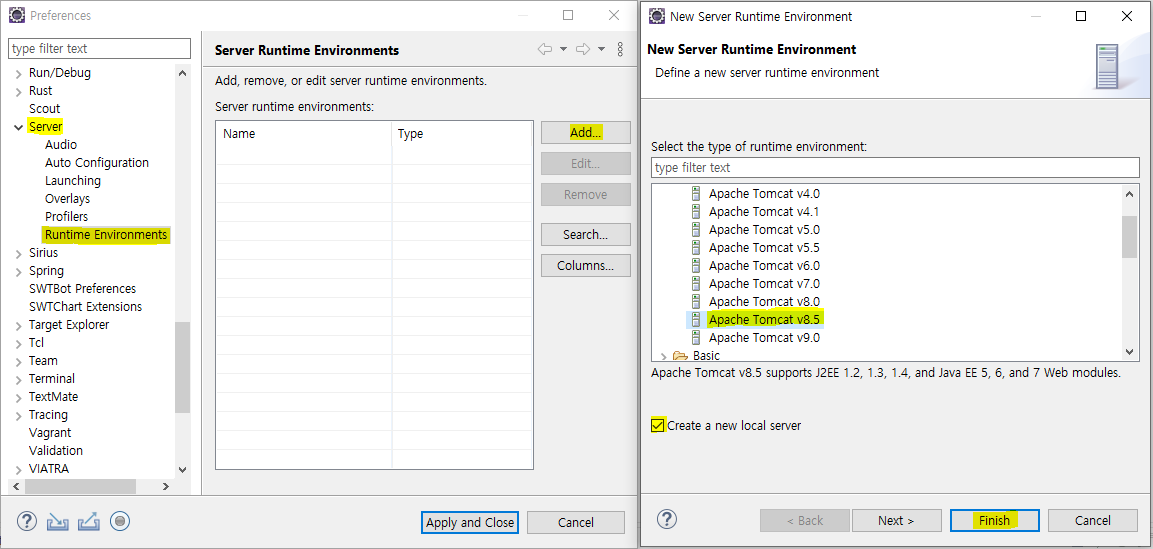This screenshot has width=1153, height=549.
Task: Click the Apache Tomcat v5.5 server icon
Action: [x=696, y=248]
